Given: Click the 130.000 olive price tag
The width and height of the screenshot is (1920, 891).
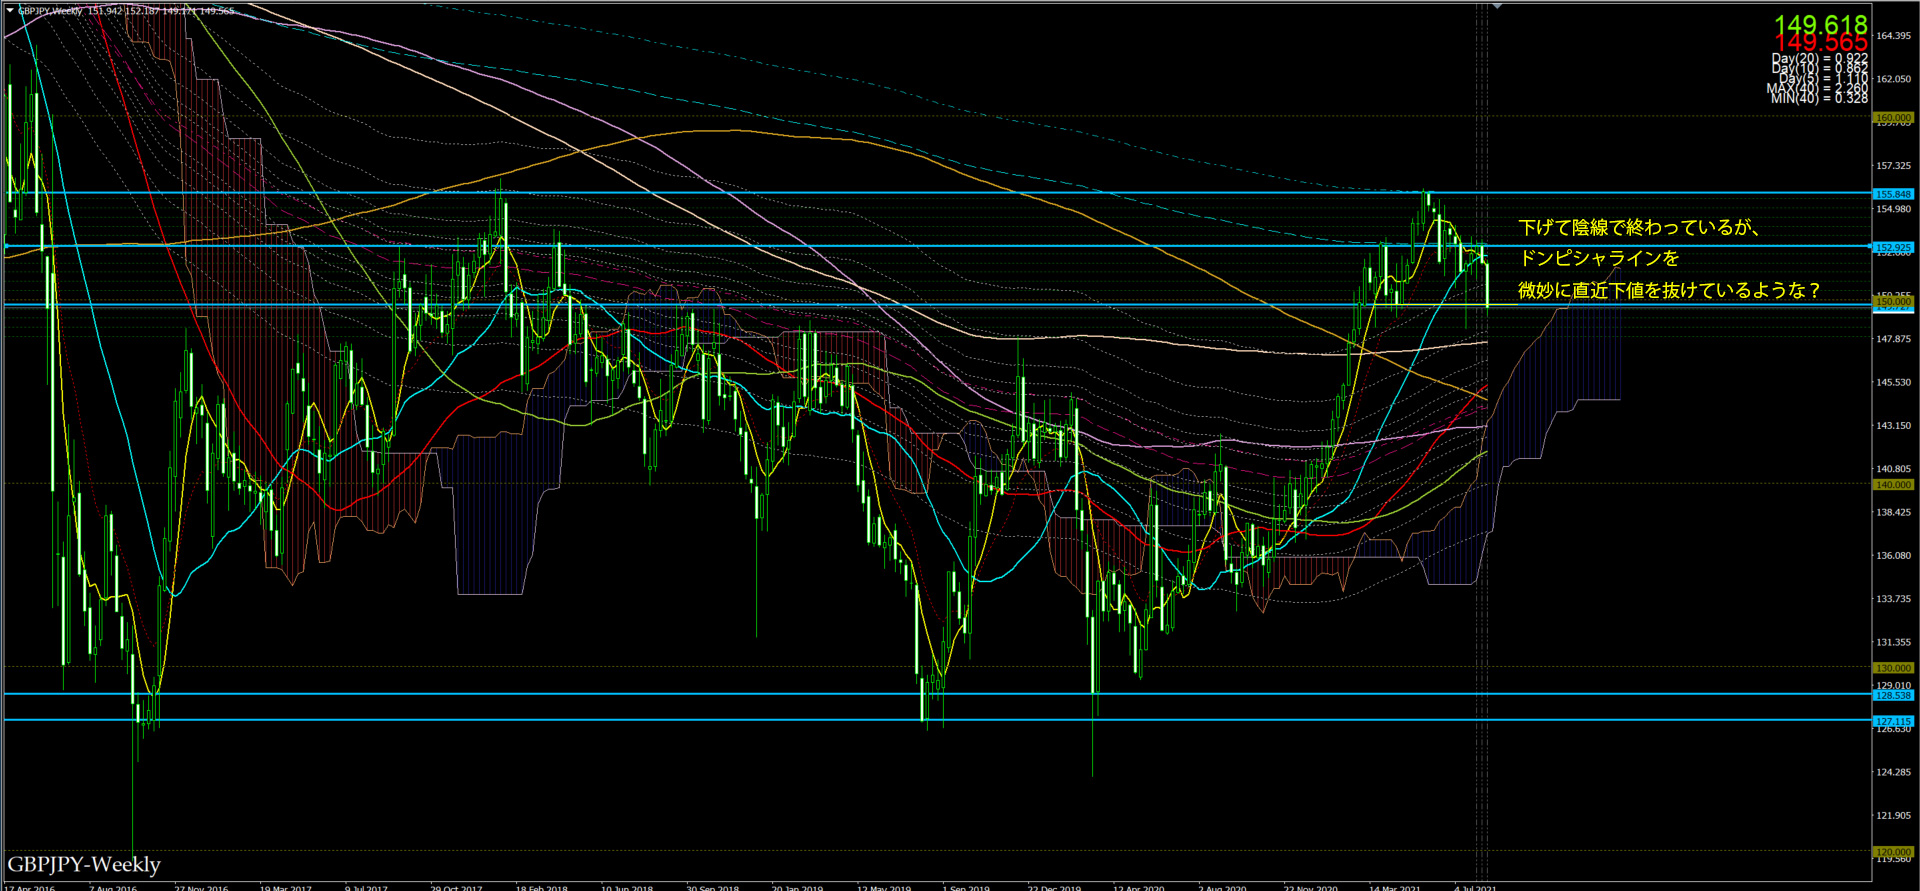Looking at the screenshot, I should pyautogui.click(x=1892, y=668).
